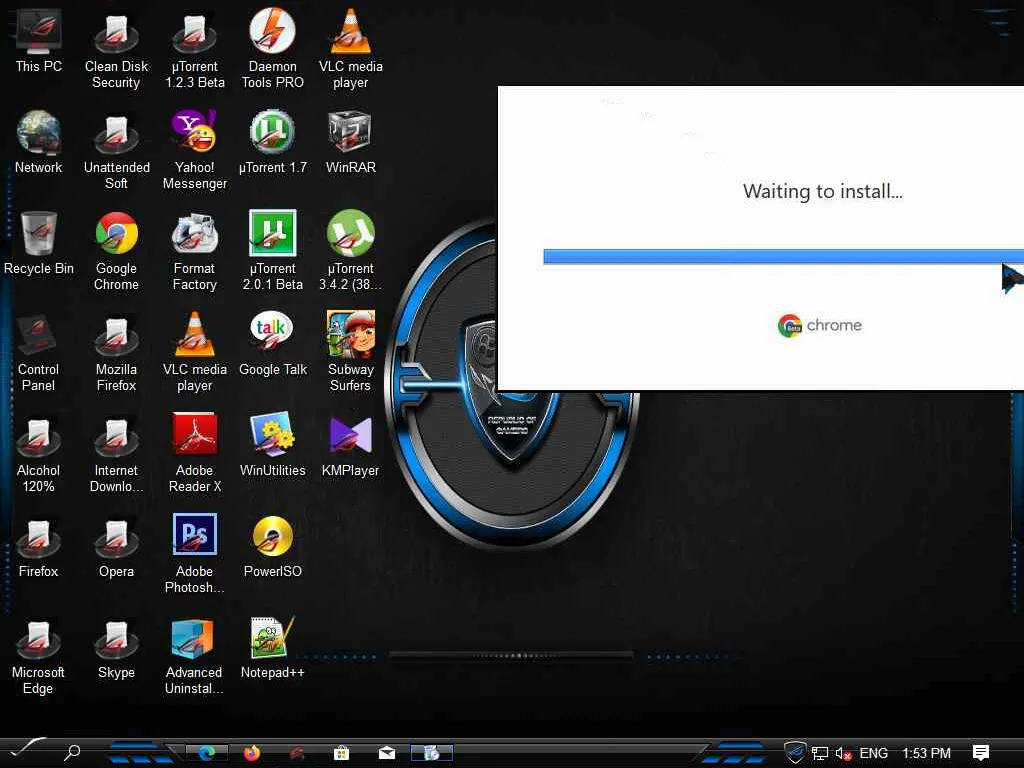The image size is (1024, 768).
Task: Select the Unattended Soft shortcut
Action: (116, 150)
